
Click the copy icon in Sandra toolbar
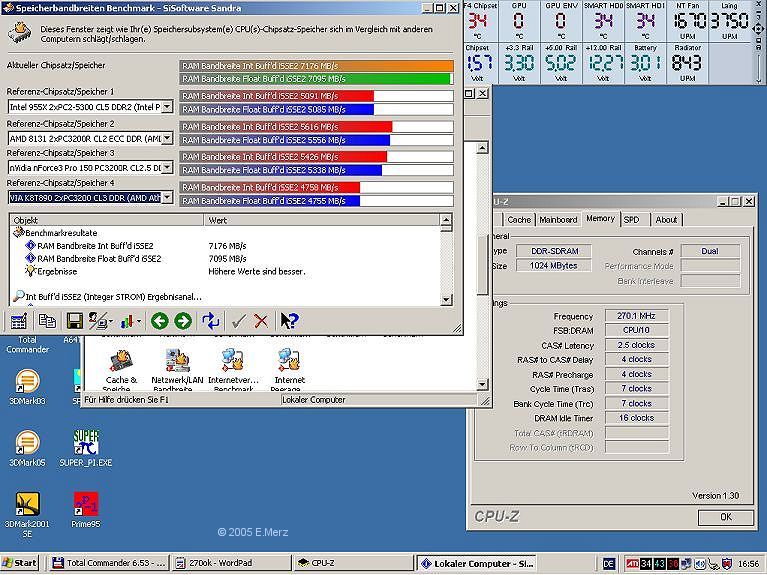click(47, 321)
